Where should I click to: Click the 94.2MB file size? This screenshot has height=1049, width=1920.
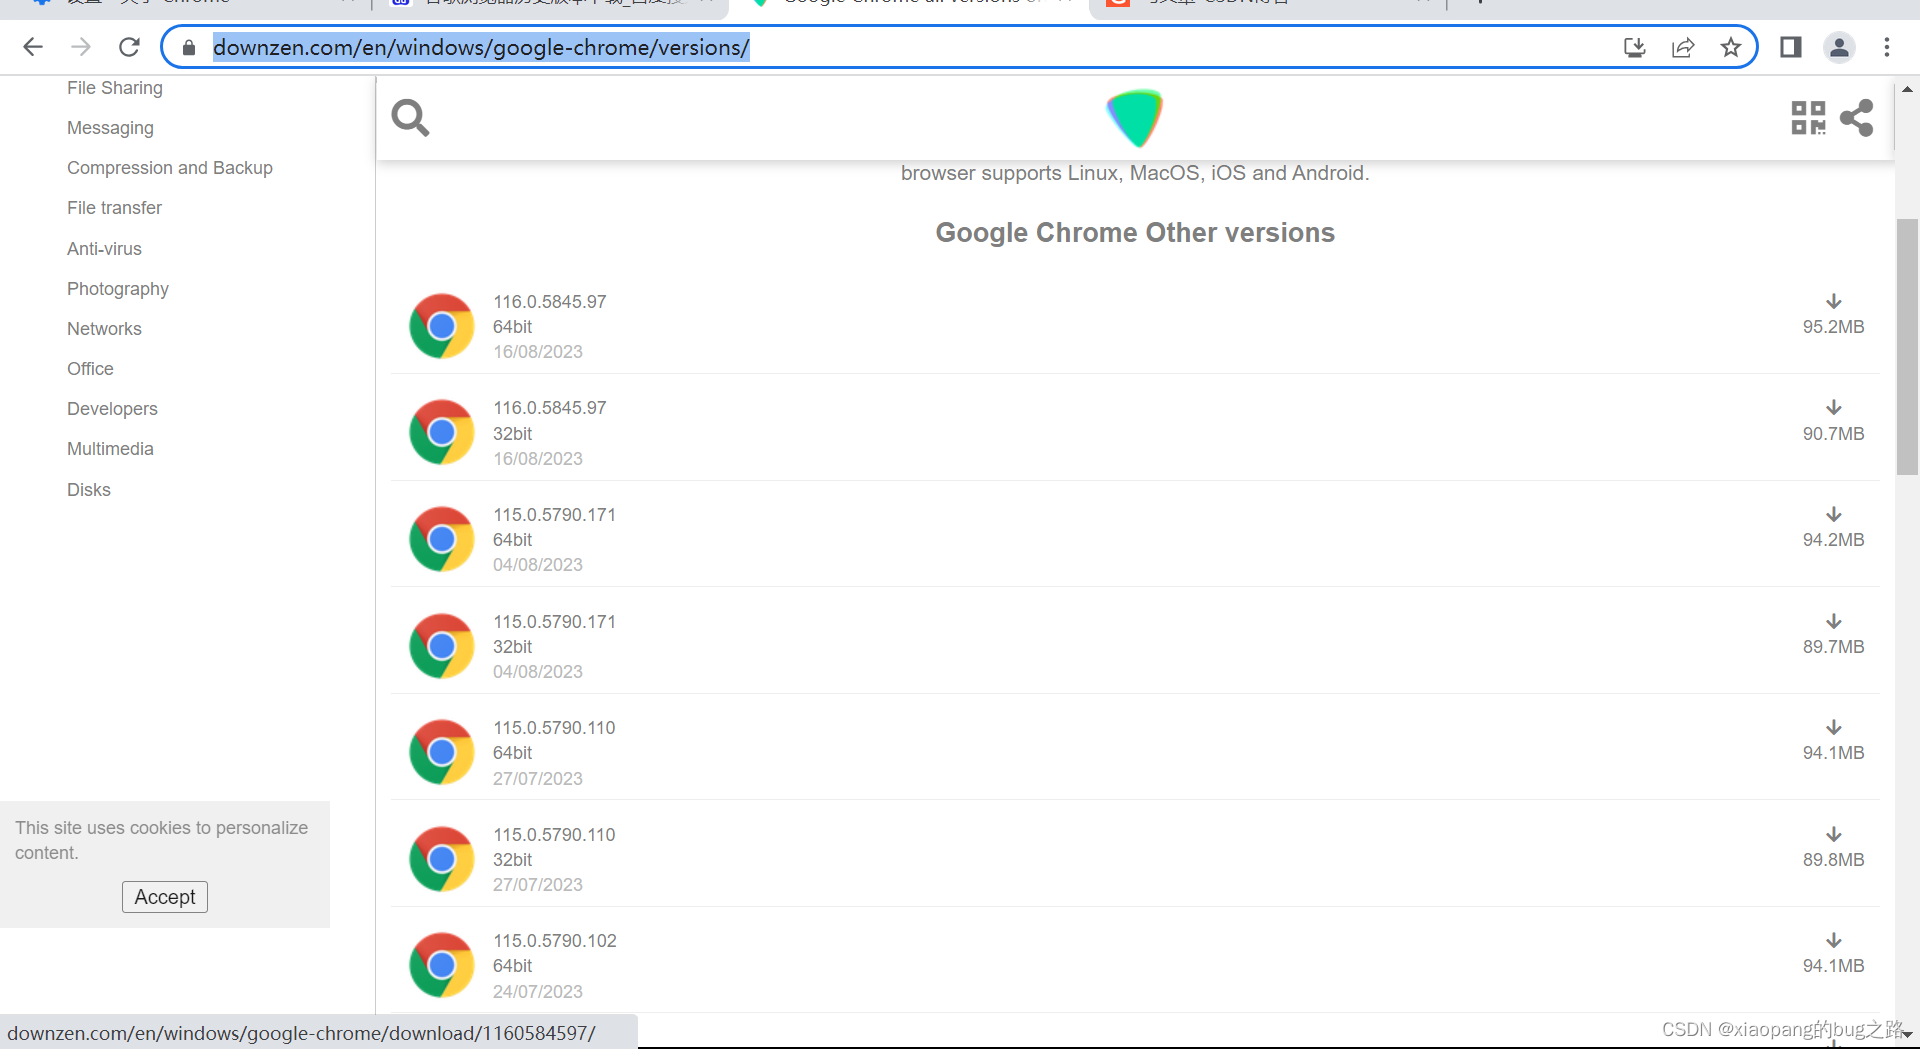[1833, 540]
